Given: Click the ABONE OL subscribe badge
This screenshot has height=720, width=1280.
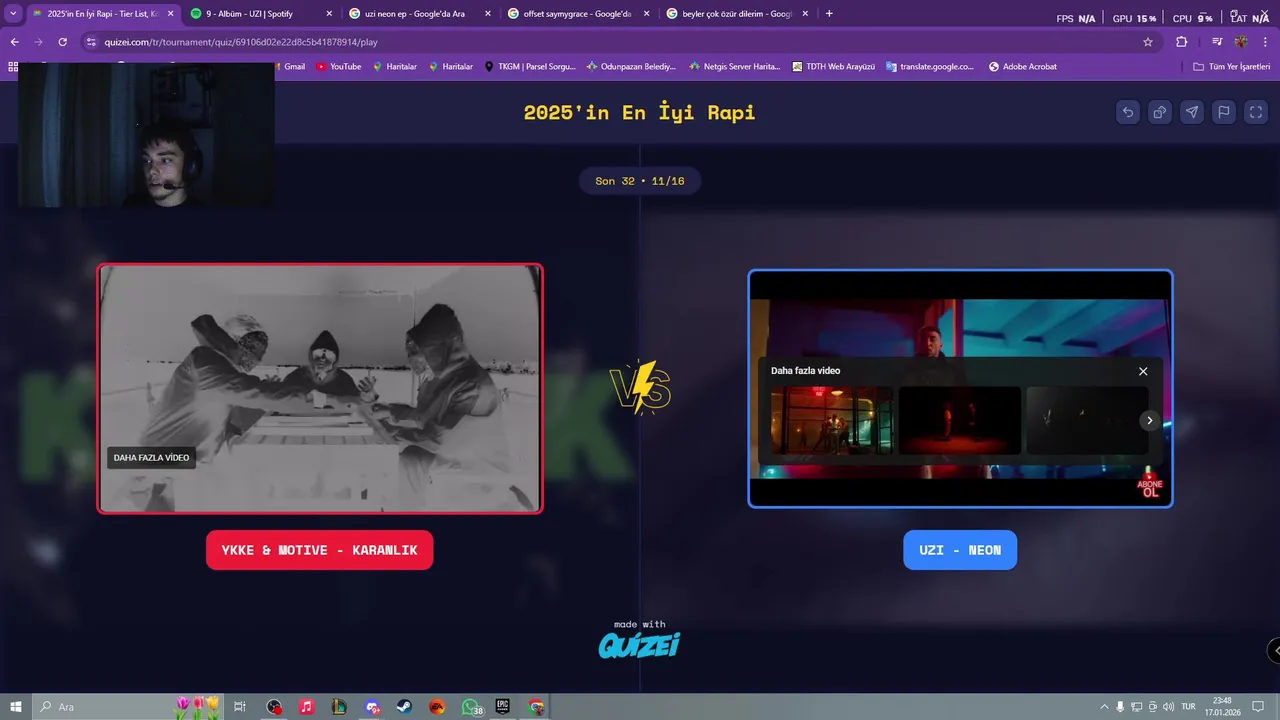Looking at the screenshot, I should coord(1150,485).
